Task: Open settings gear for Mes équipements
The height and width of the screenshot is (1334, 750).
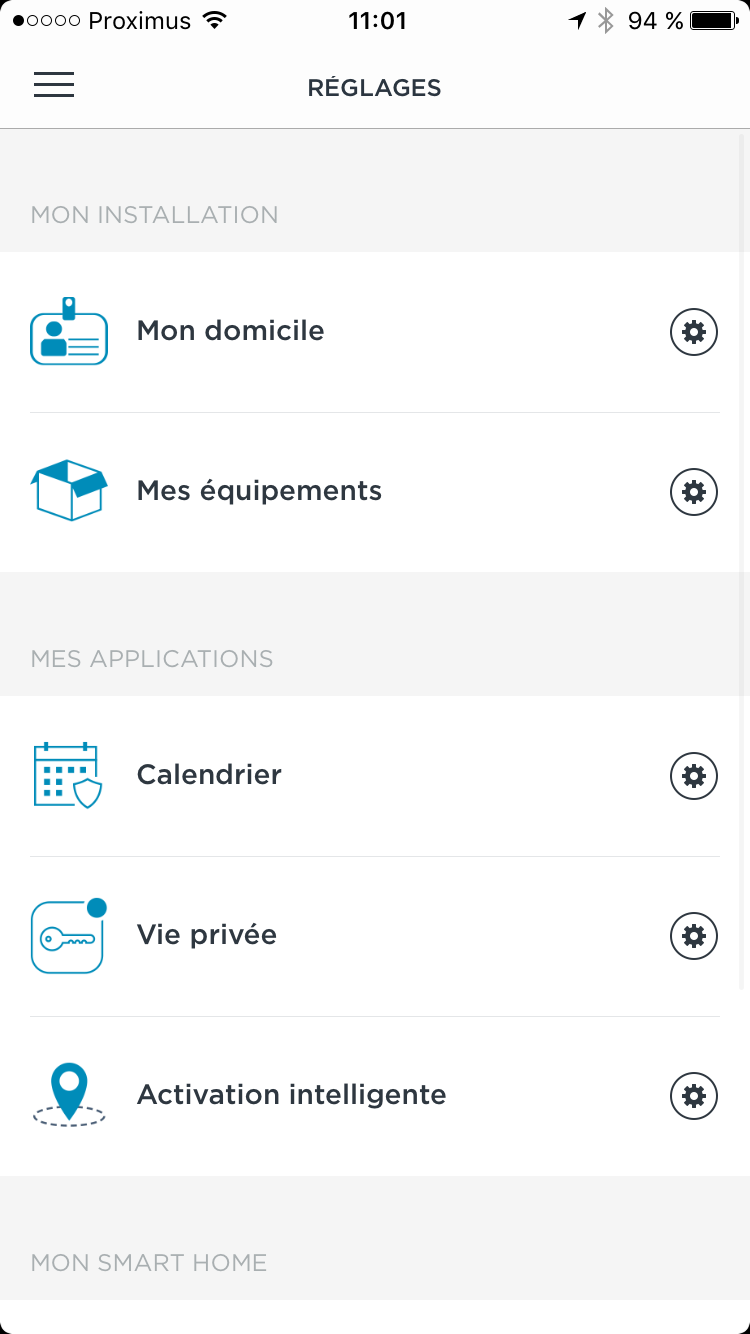Action: (x=693, y=491)
